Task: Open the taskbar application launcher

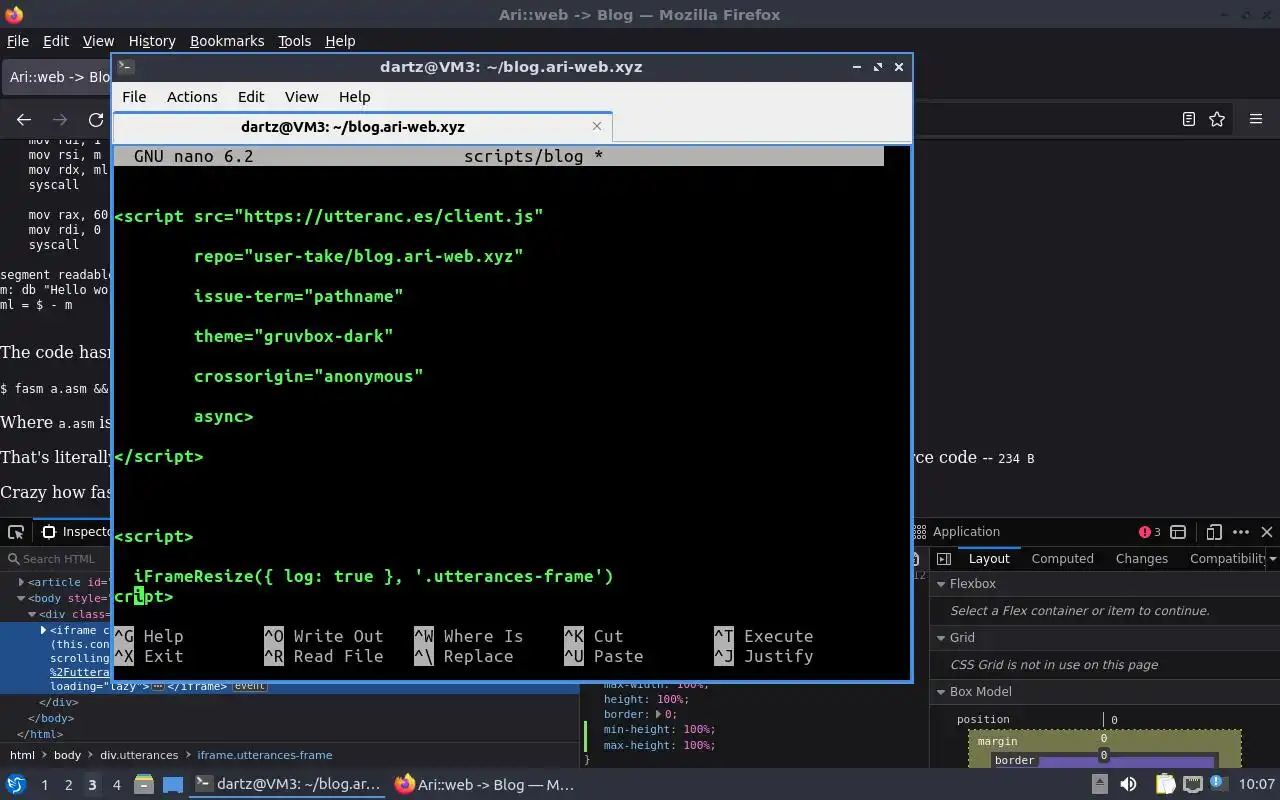Action: (x=15, y=784)
